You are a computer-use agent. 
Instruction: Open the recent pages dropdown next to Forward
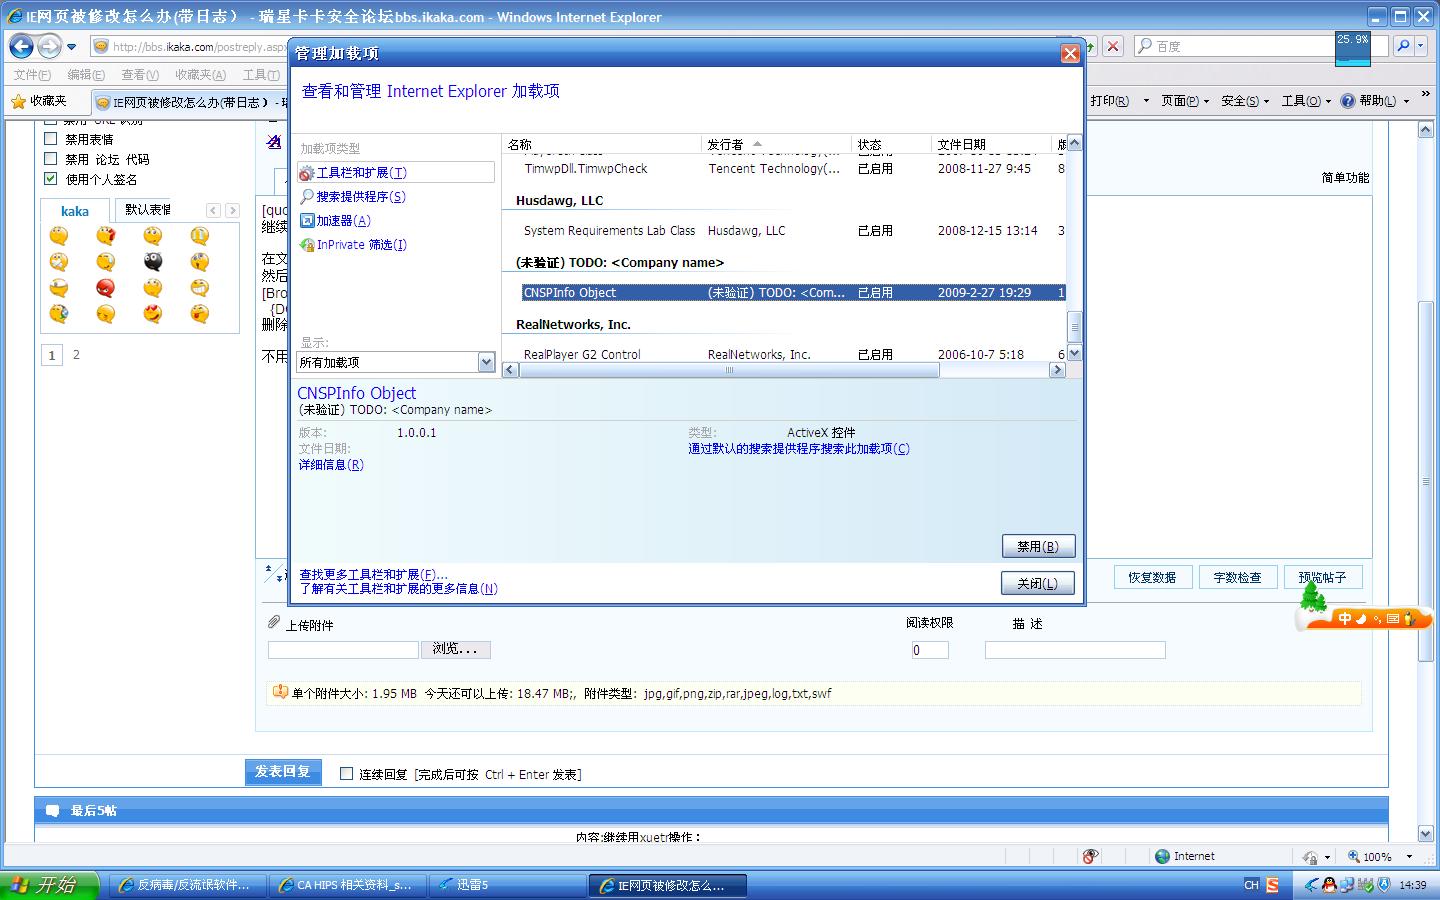coord(71,47)
